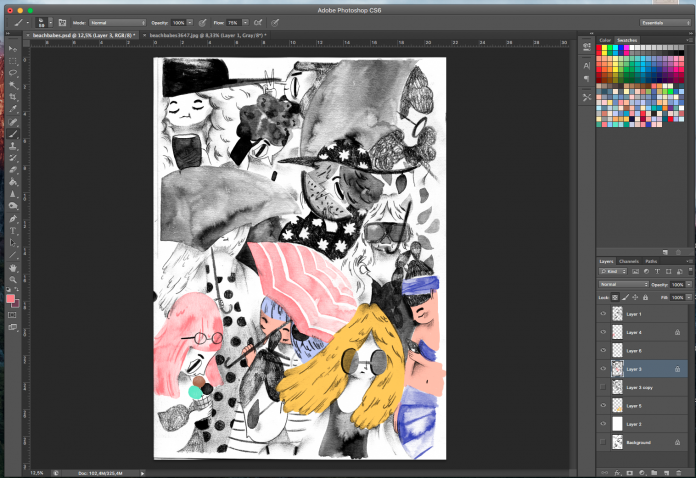The width and height of the screenshot is (696, 478).
Task: Hide Layer 2 with its eye icon
Action: coord(603,424)
